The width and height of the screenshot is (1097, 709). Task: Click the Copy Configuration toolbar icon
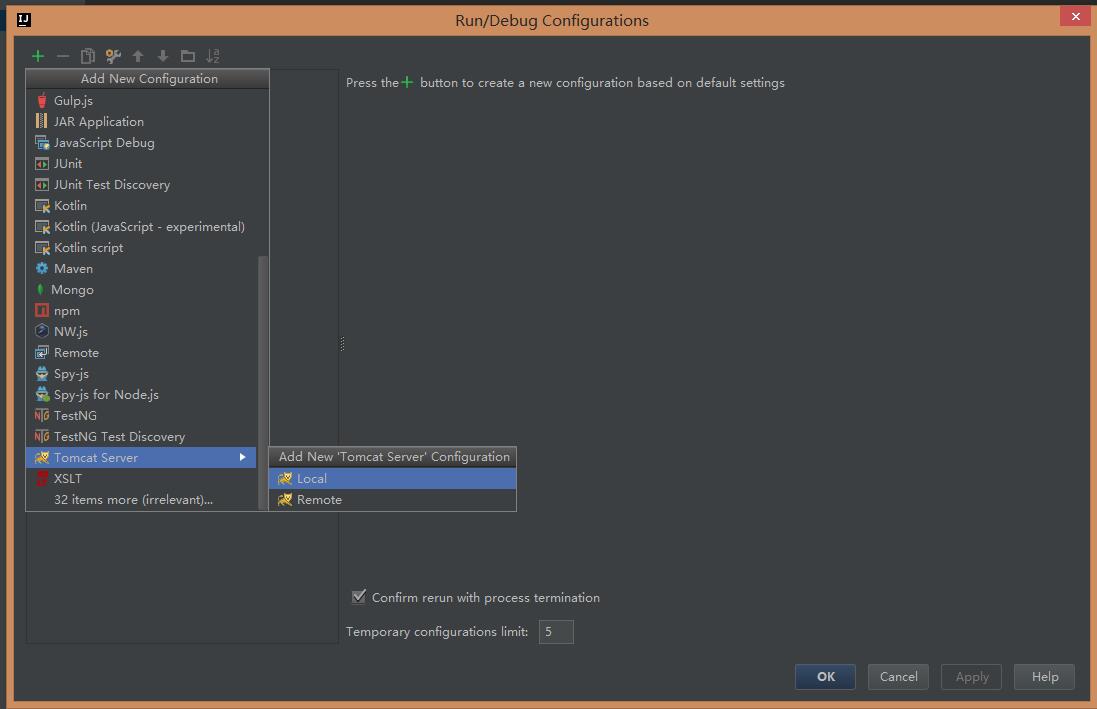coord(87,56)
